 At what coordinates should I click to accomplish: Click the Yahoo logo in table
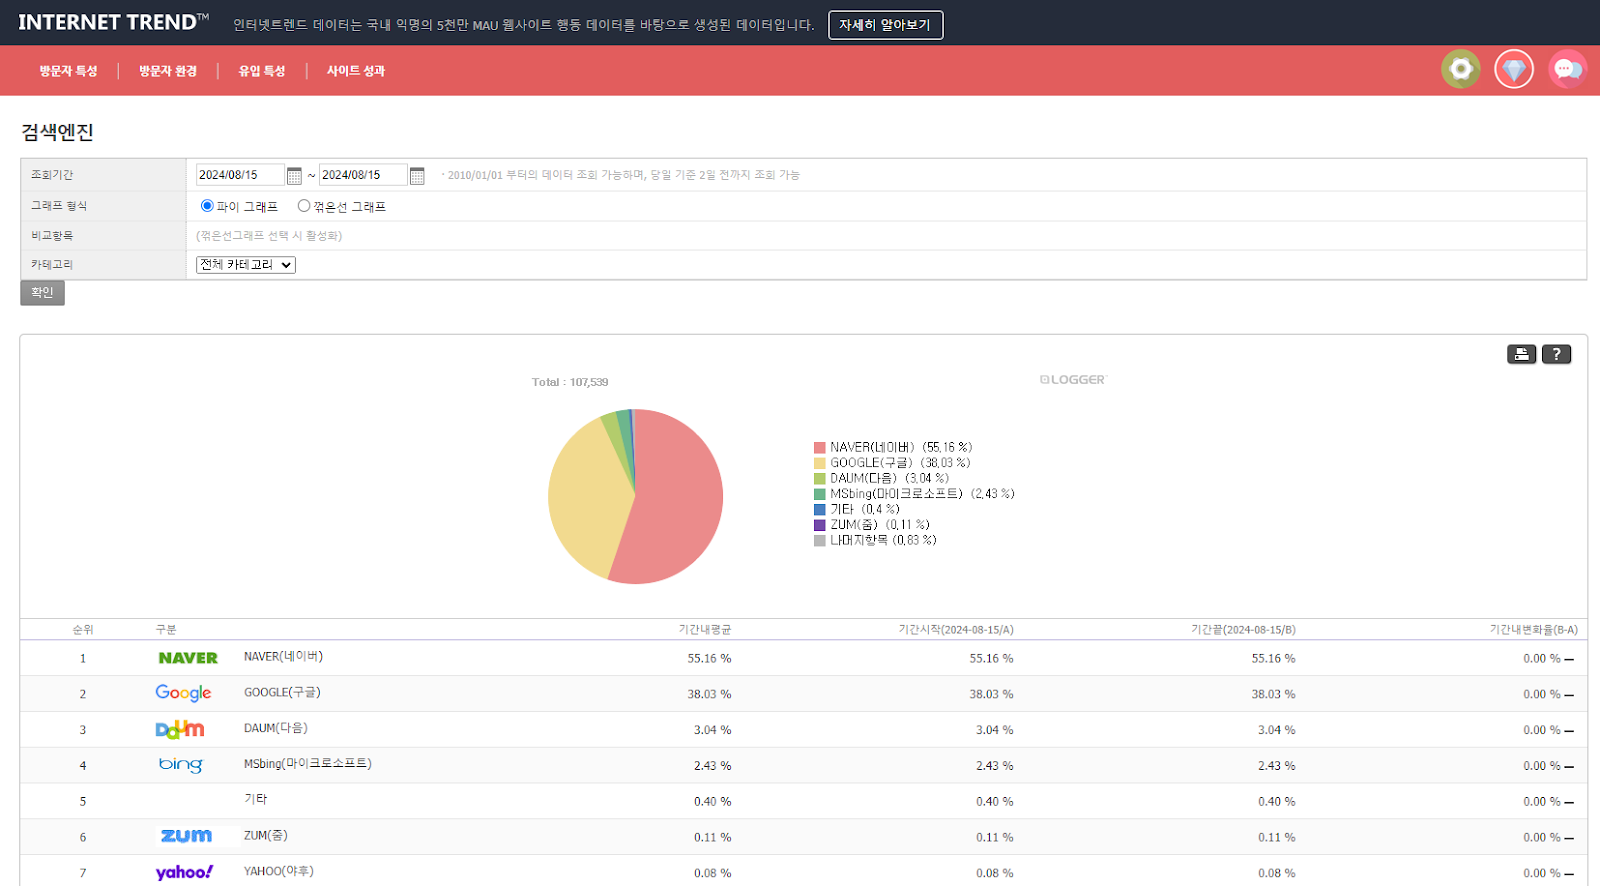coord(184,872)
